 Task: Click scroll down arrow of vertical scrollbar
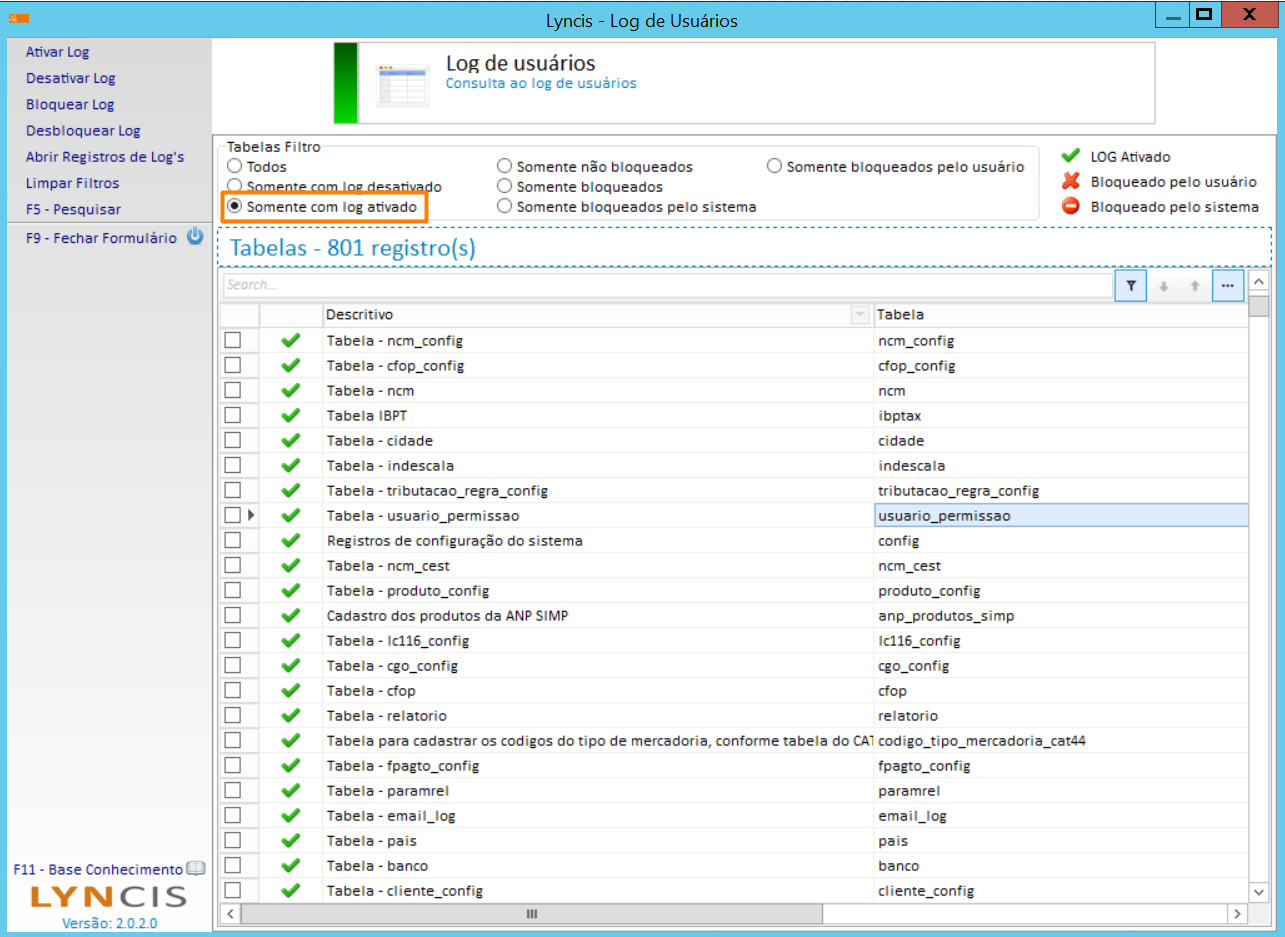coord(1259,891)
